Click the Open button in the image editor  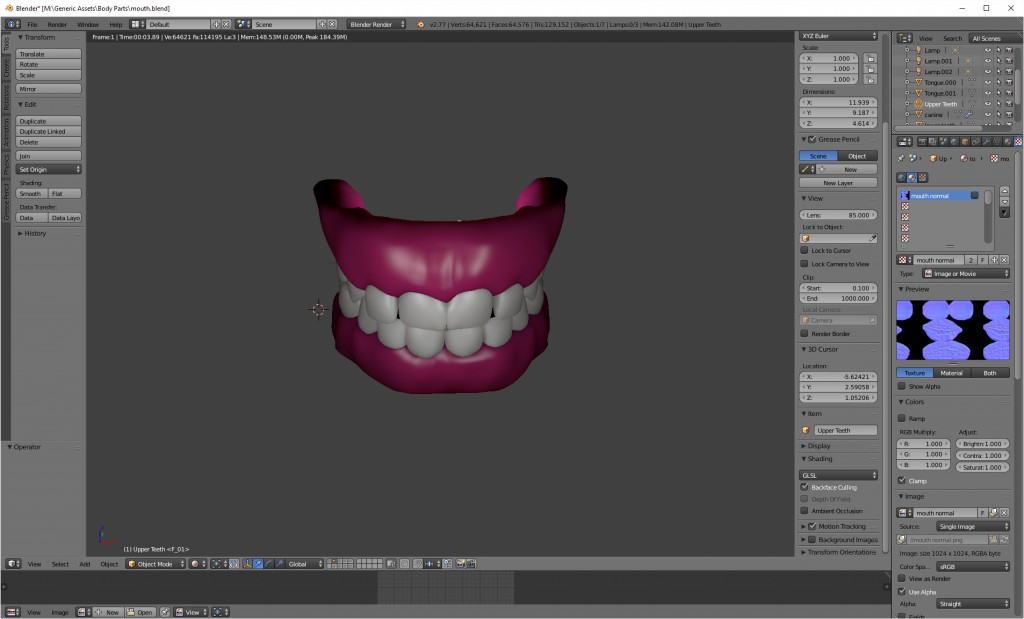[x=139, y=612]
